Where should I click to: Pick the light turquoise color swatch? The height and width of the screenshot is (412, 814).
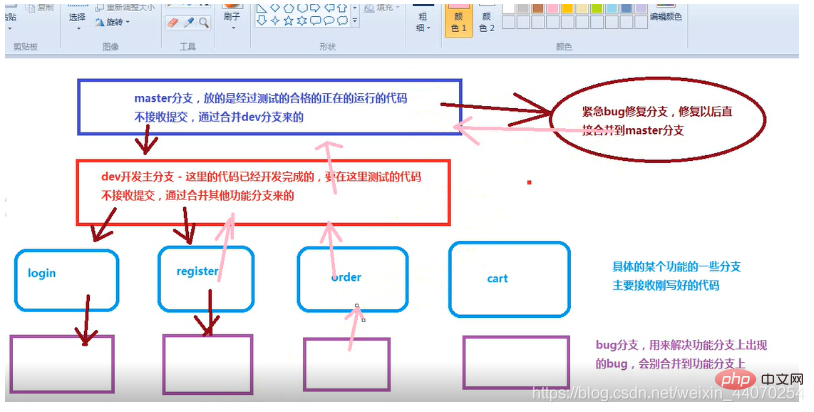[612, 8]
